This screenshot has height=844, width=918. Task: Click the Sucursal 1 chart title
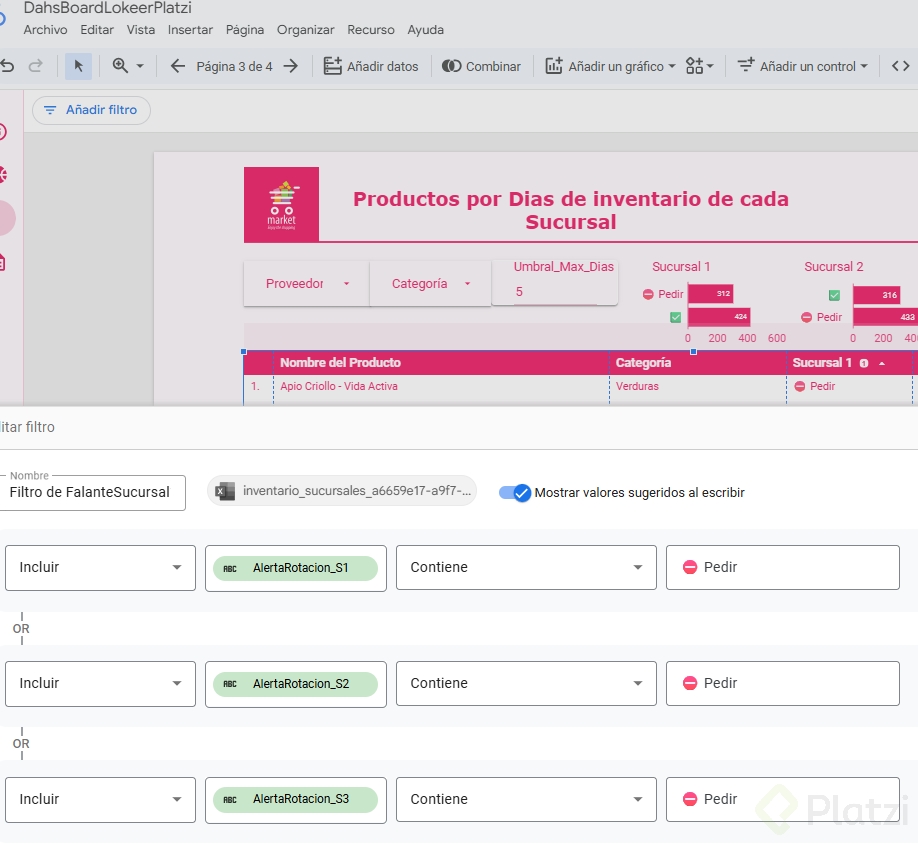681,267
